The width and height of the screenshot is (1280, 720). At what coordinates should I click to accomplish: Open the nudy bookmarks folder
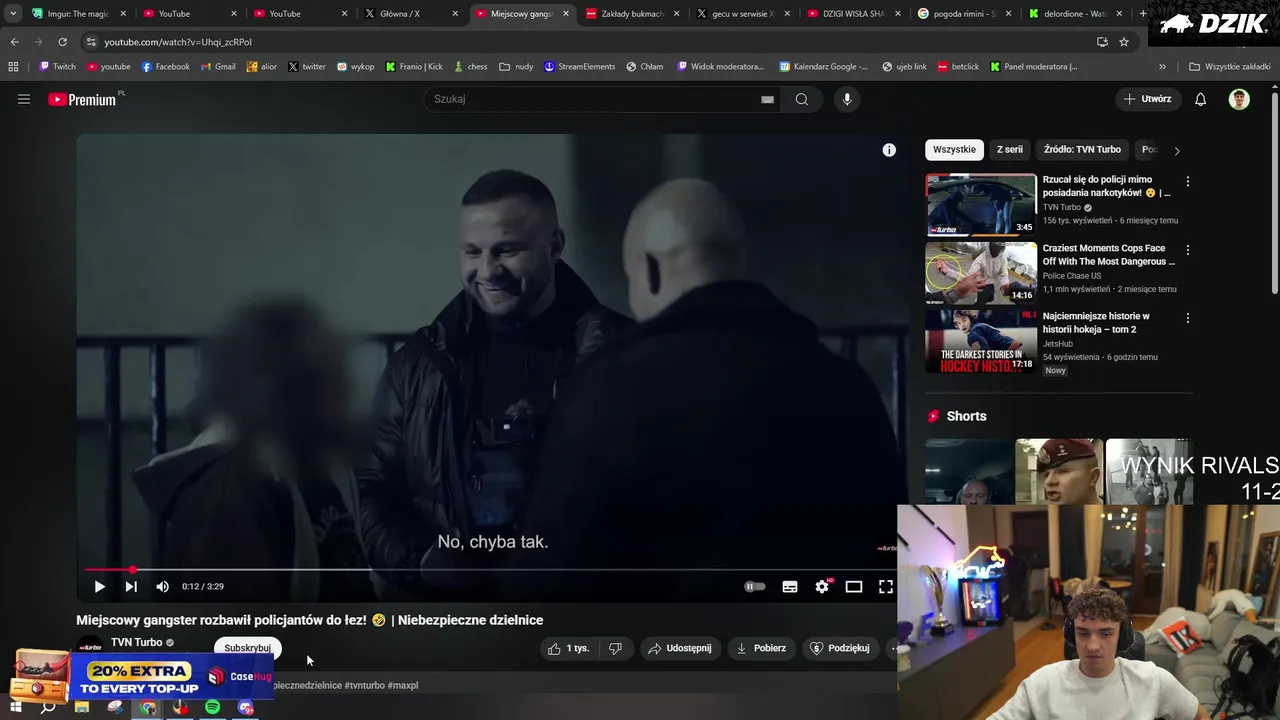[x=516, y=67]
